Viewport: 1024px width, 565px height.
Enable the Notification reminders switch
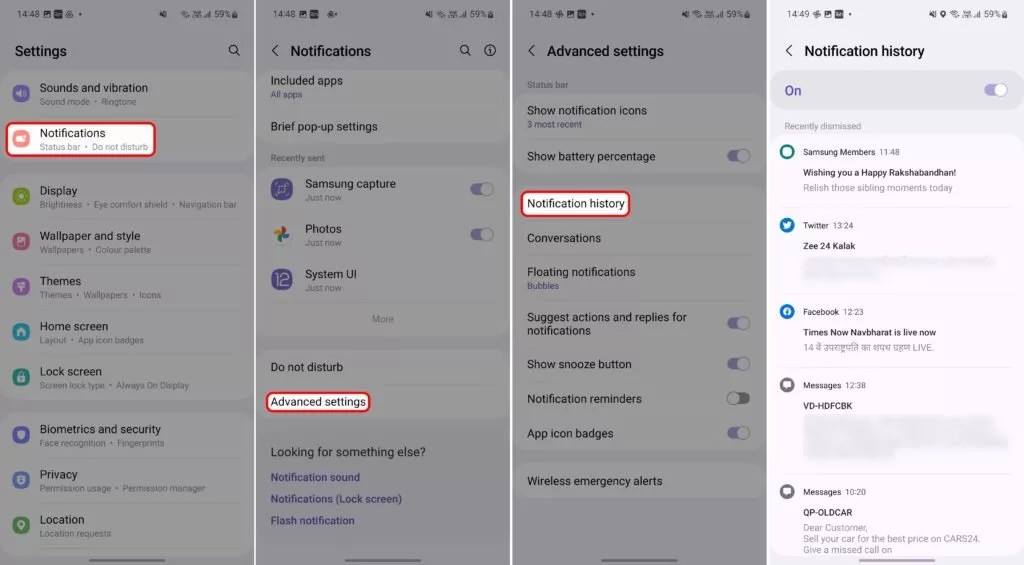738,398
